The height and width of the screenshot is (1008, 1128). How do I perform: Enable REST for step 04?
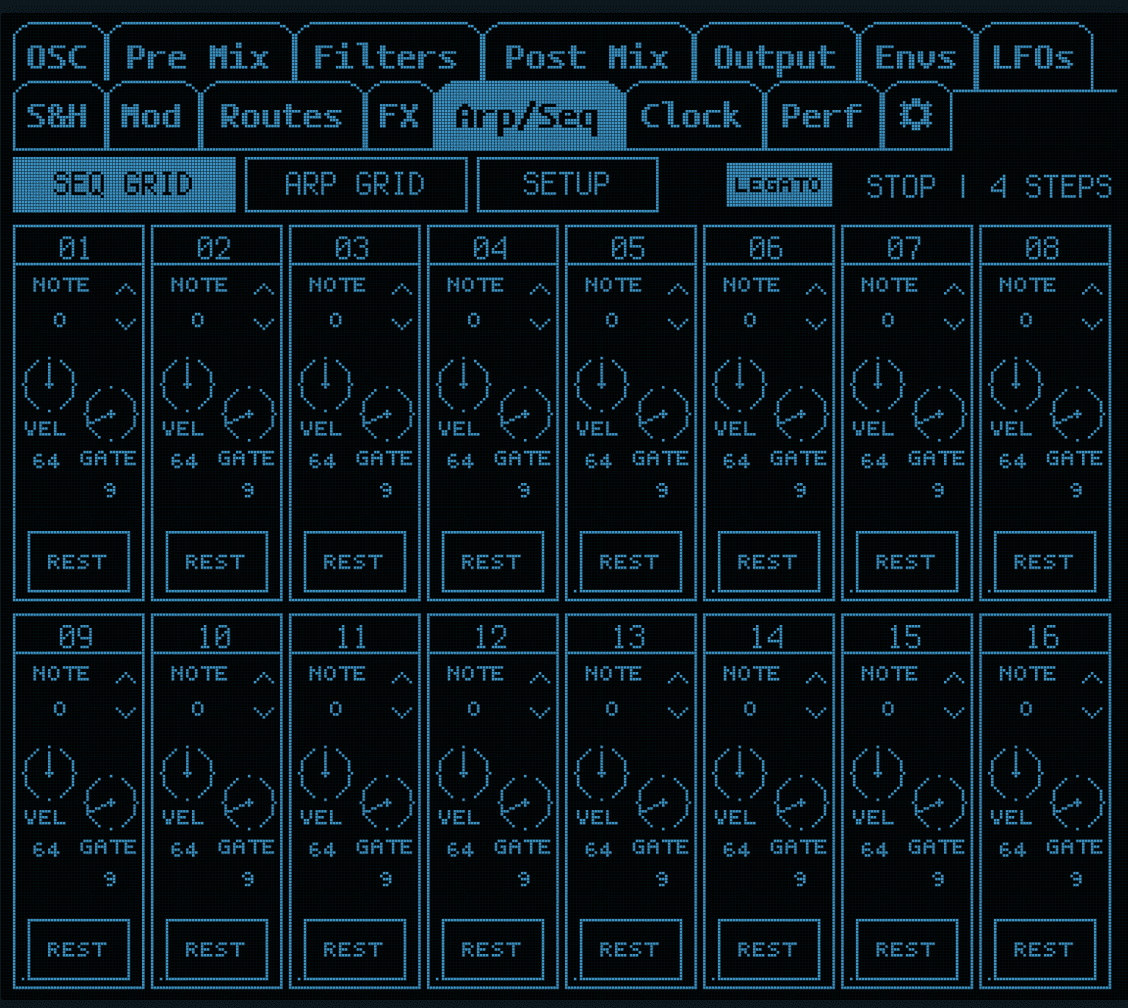coord(493,562)
